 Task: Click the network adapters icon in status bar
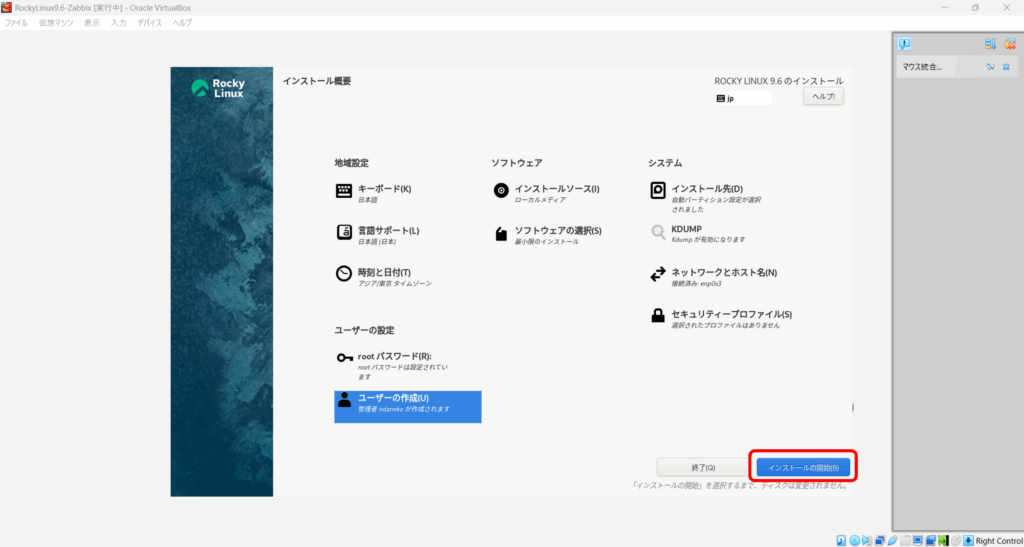pos(880,540)
